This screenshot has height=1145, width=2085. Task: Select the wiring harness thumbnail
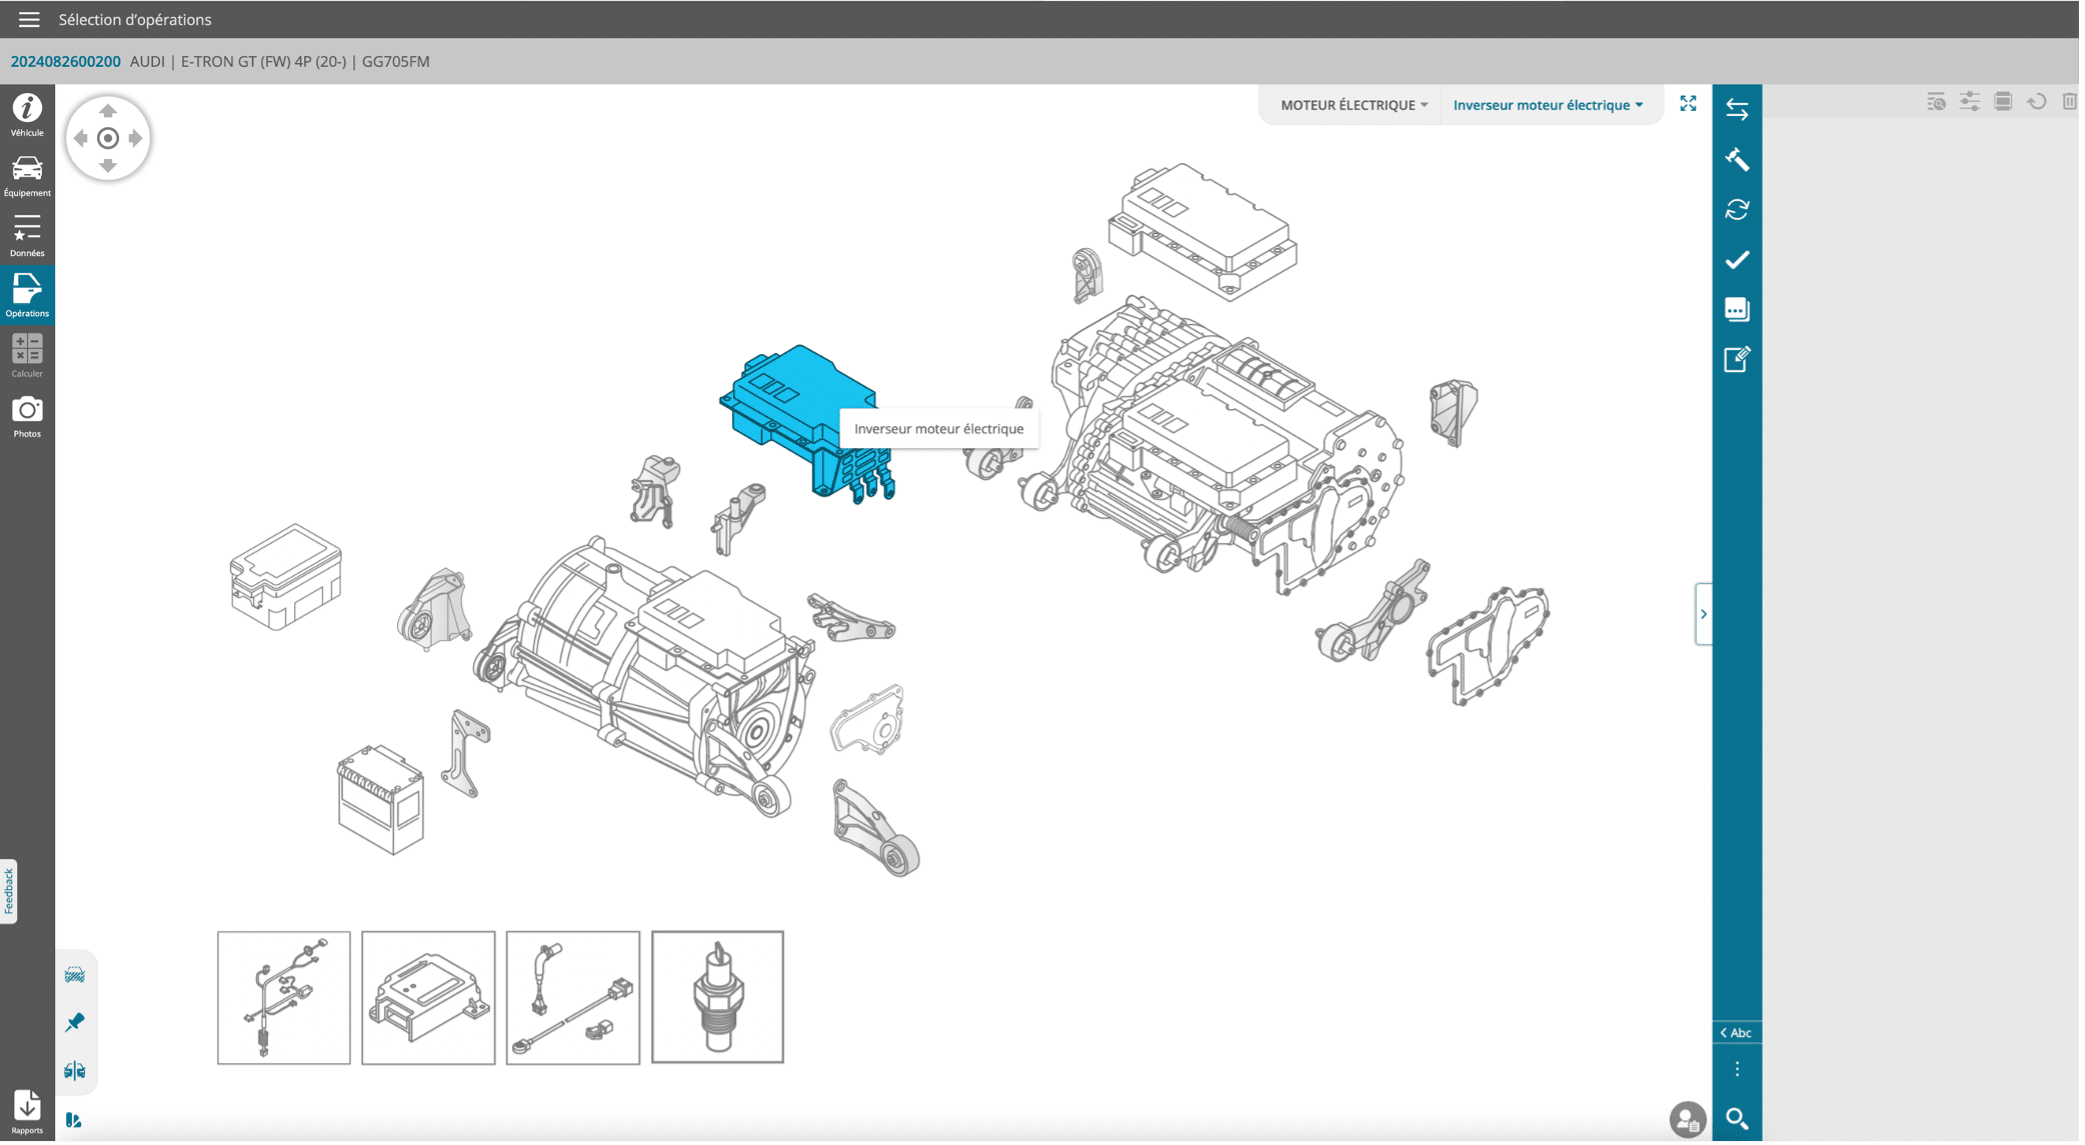284,997
